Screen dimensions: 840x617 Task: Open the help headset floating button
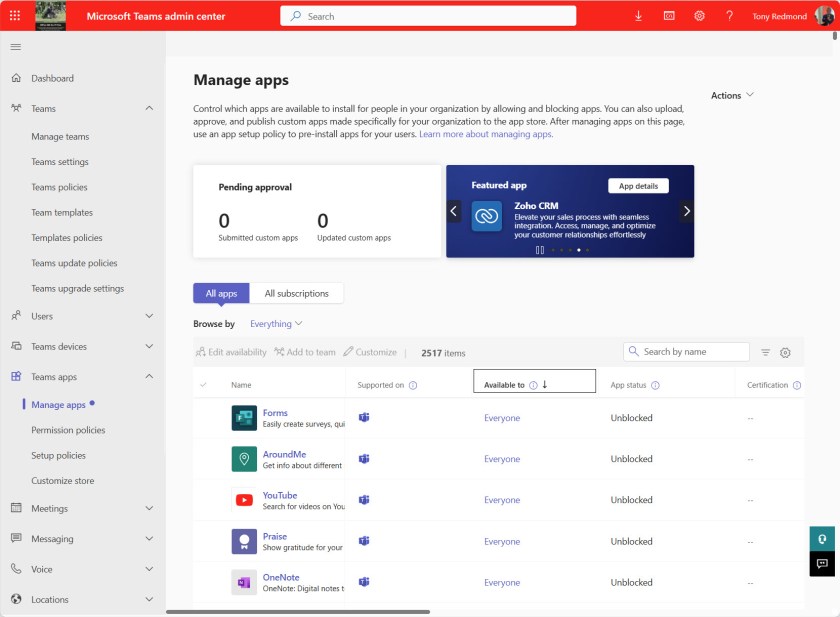click(822, 539)
